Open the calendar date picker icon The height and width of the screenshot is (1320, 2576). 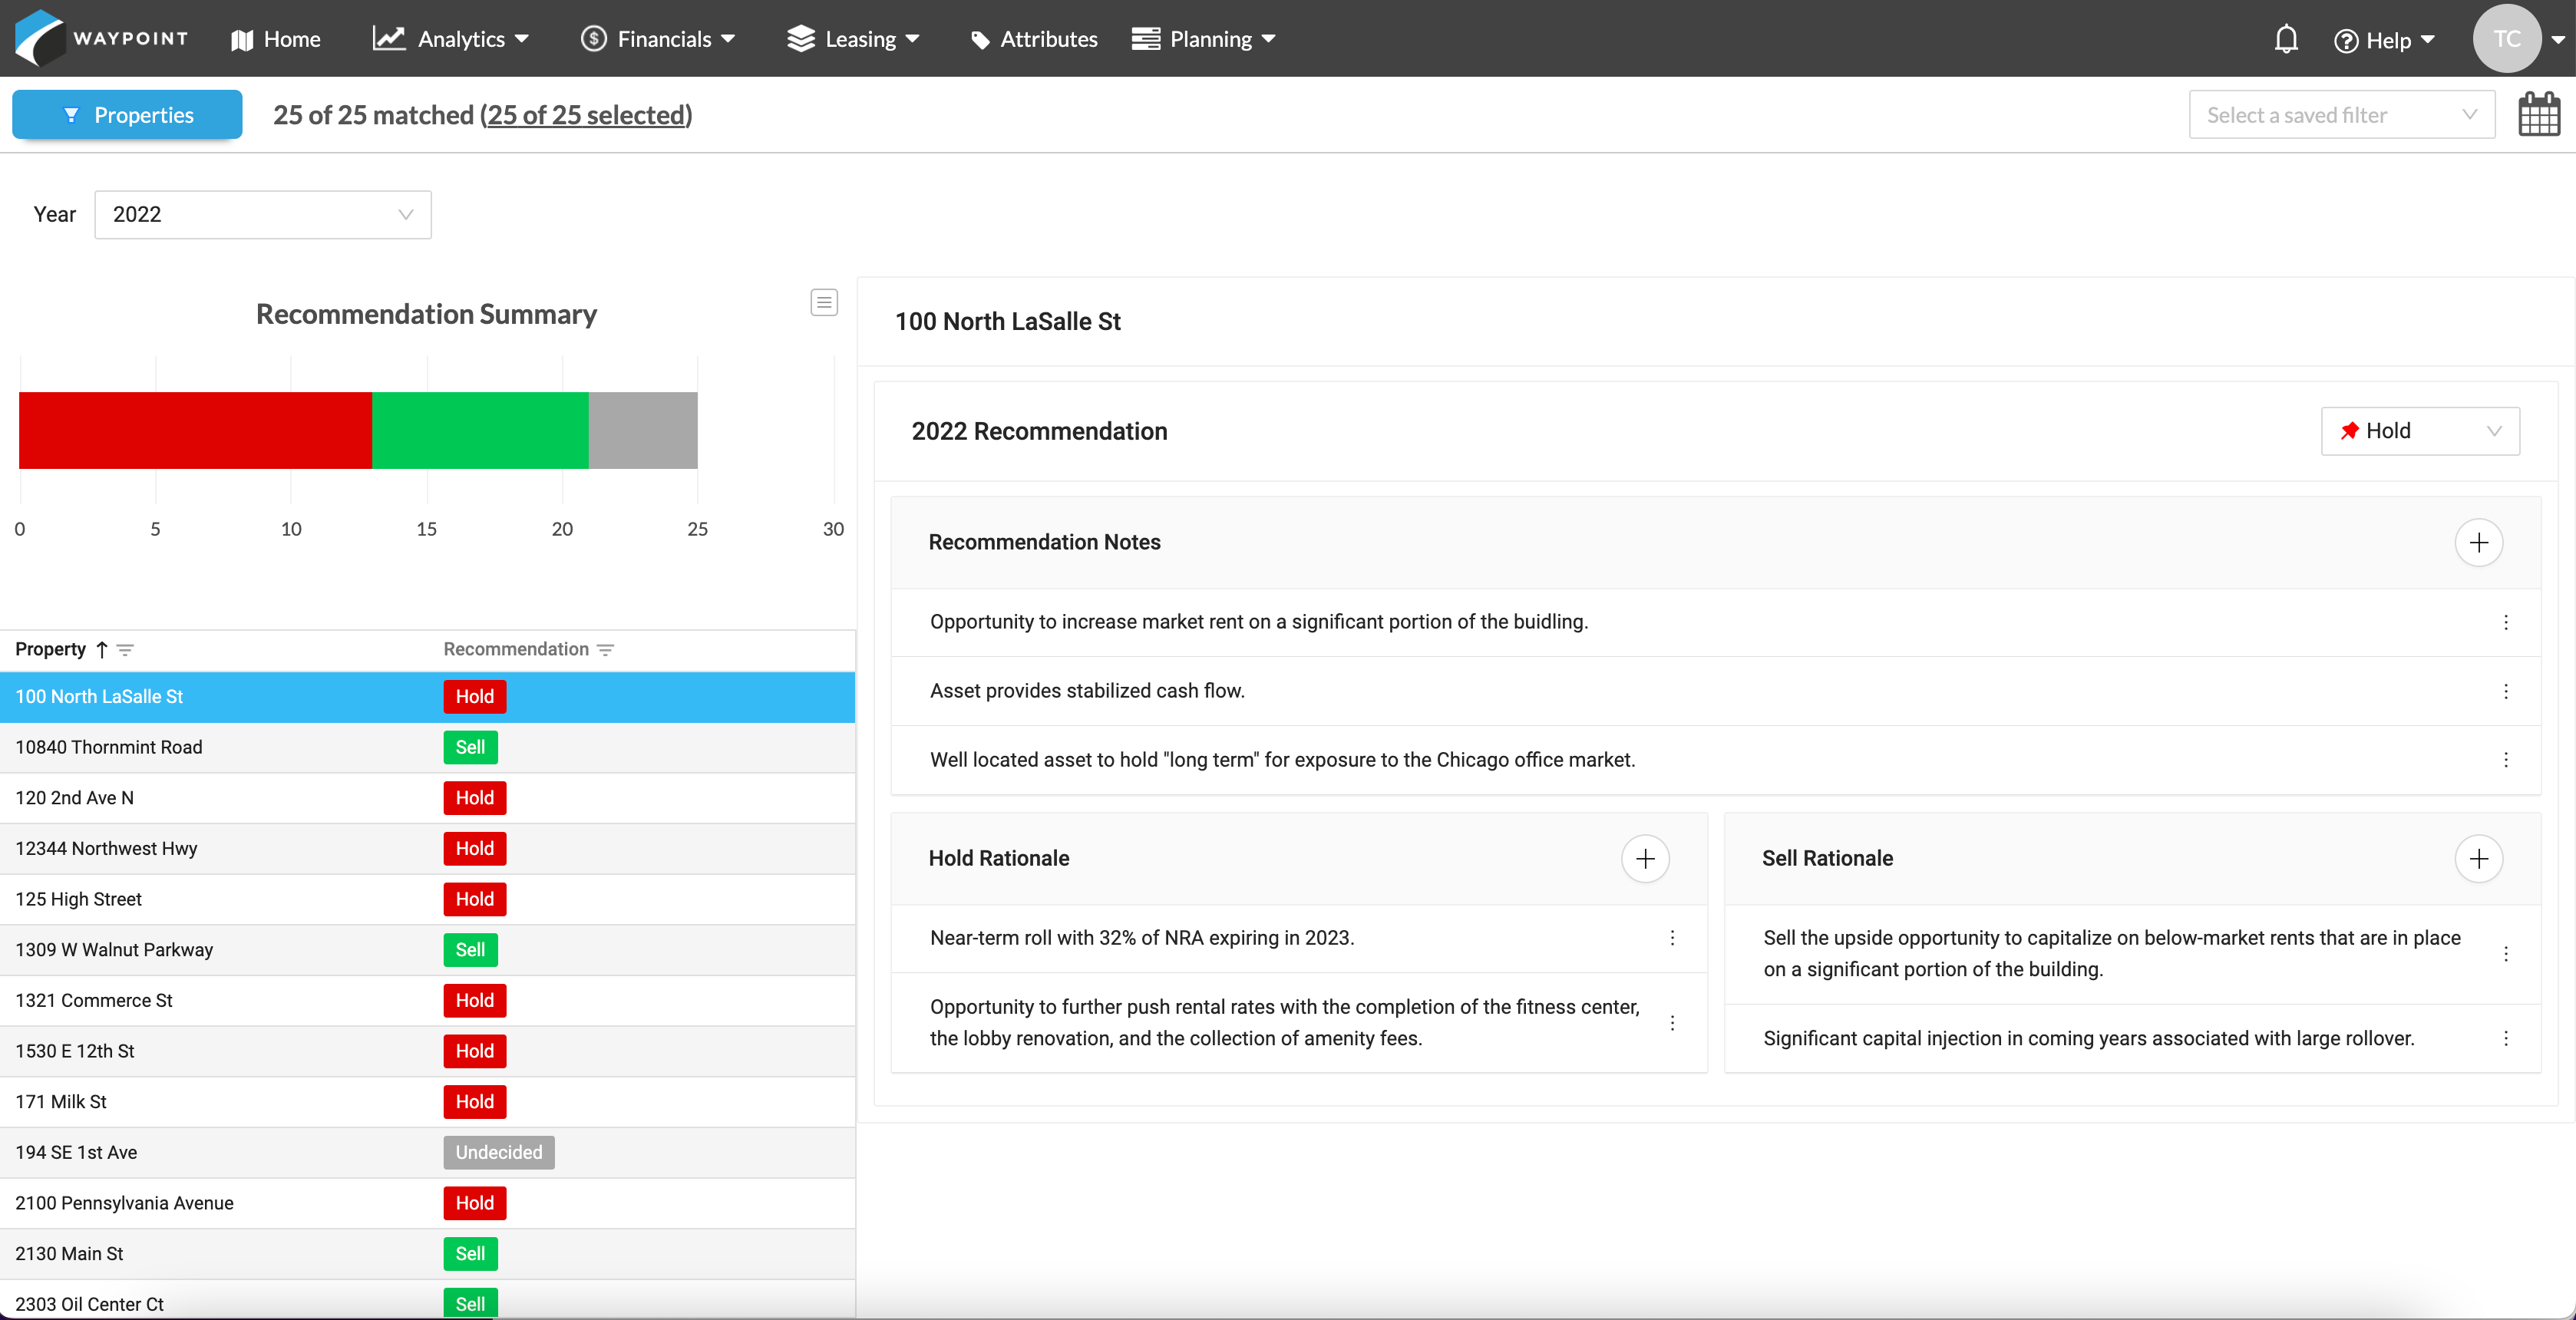point(2539,114)
